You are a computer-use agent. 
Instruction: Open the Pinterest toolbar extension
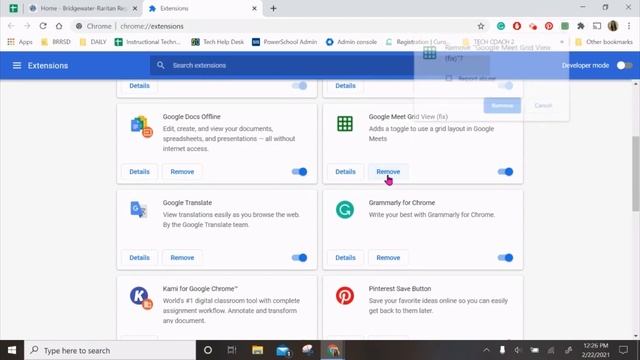(x=549, y=26)
